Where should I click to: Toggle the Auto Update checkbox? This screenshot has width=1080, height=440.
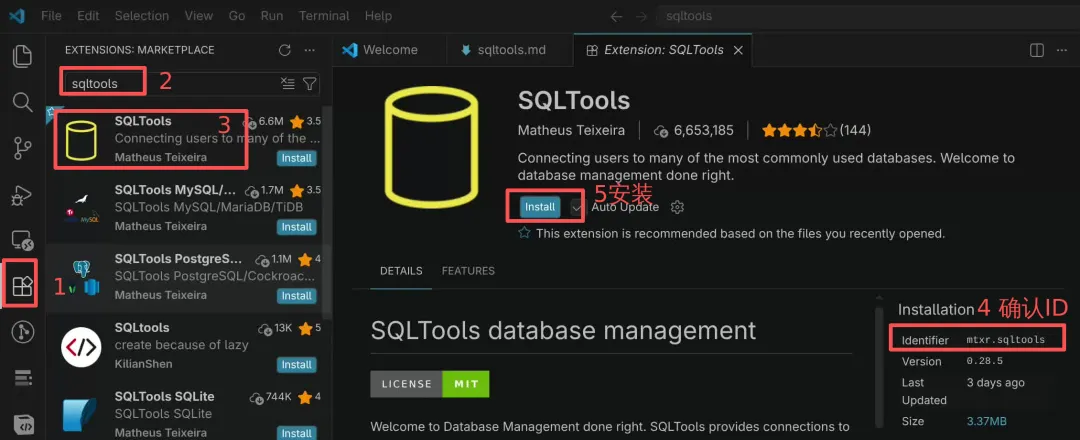coord(577,207)
